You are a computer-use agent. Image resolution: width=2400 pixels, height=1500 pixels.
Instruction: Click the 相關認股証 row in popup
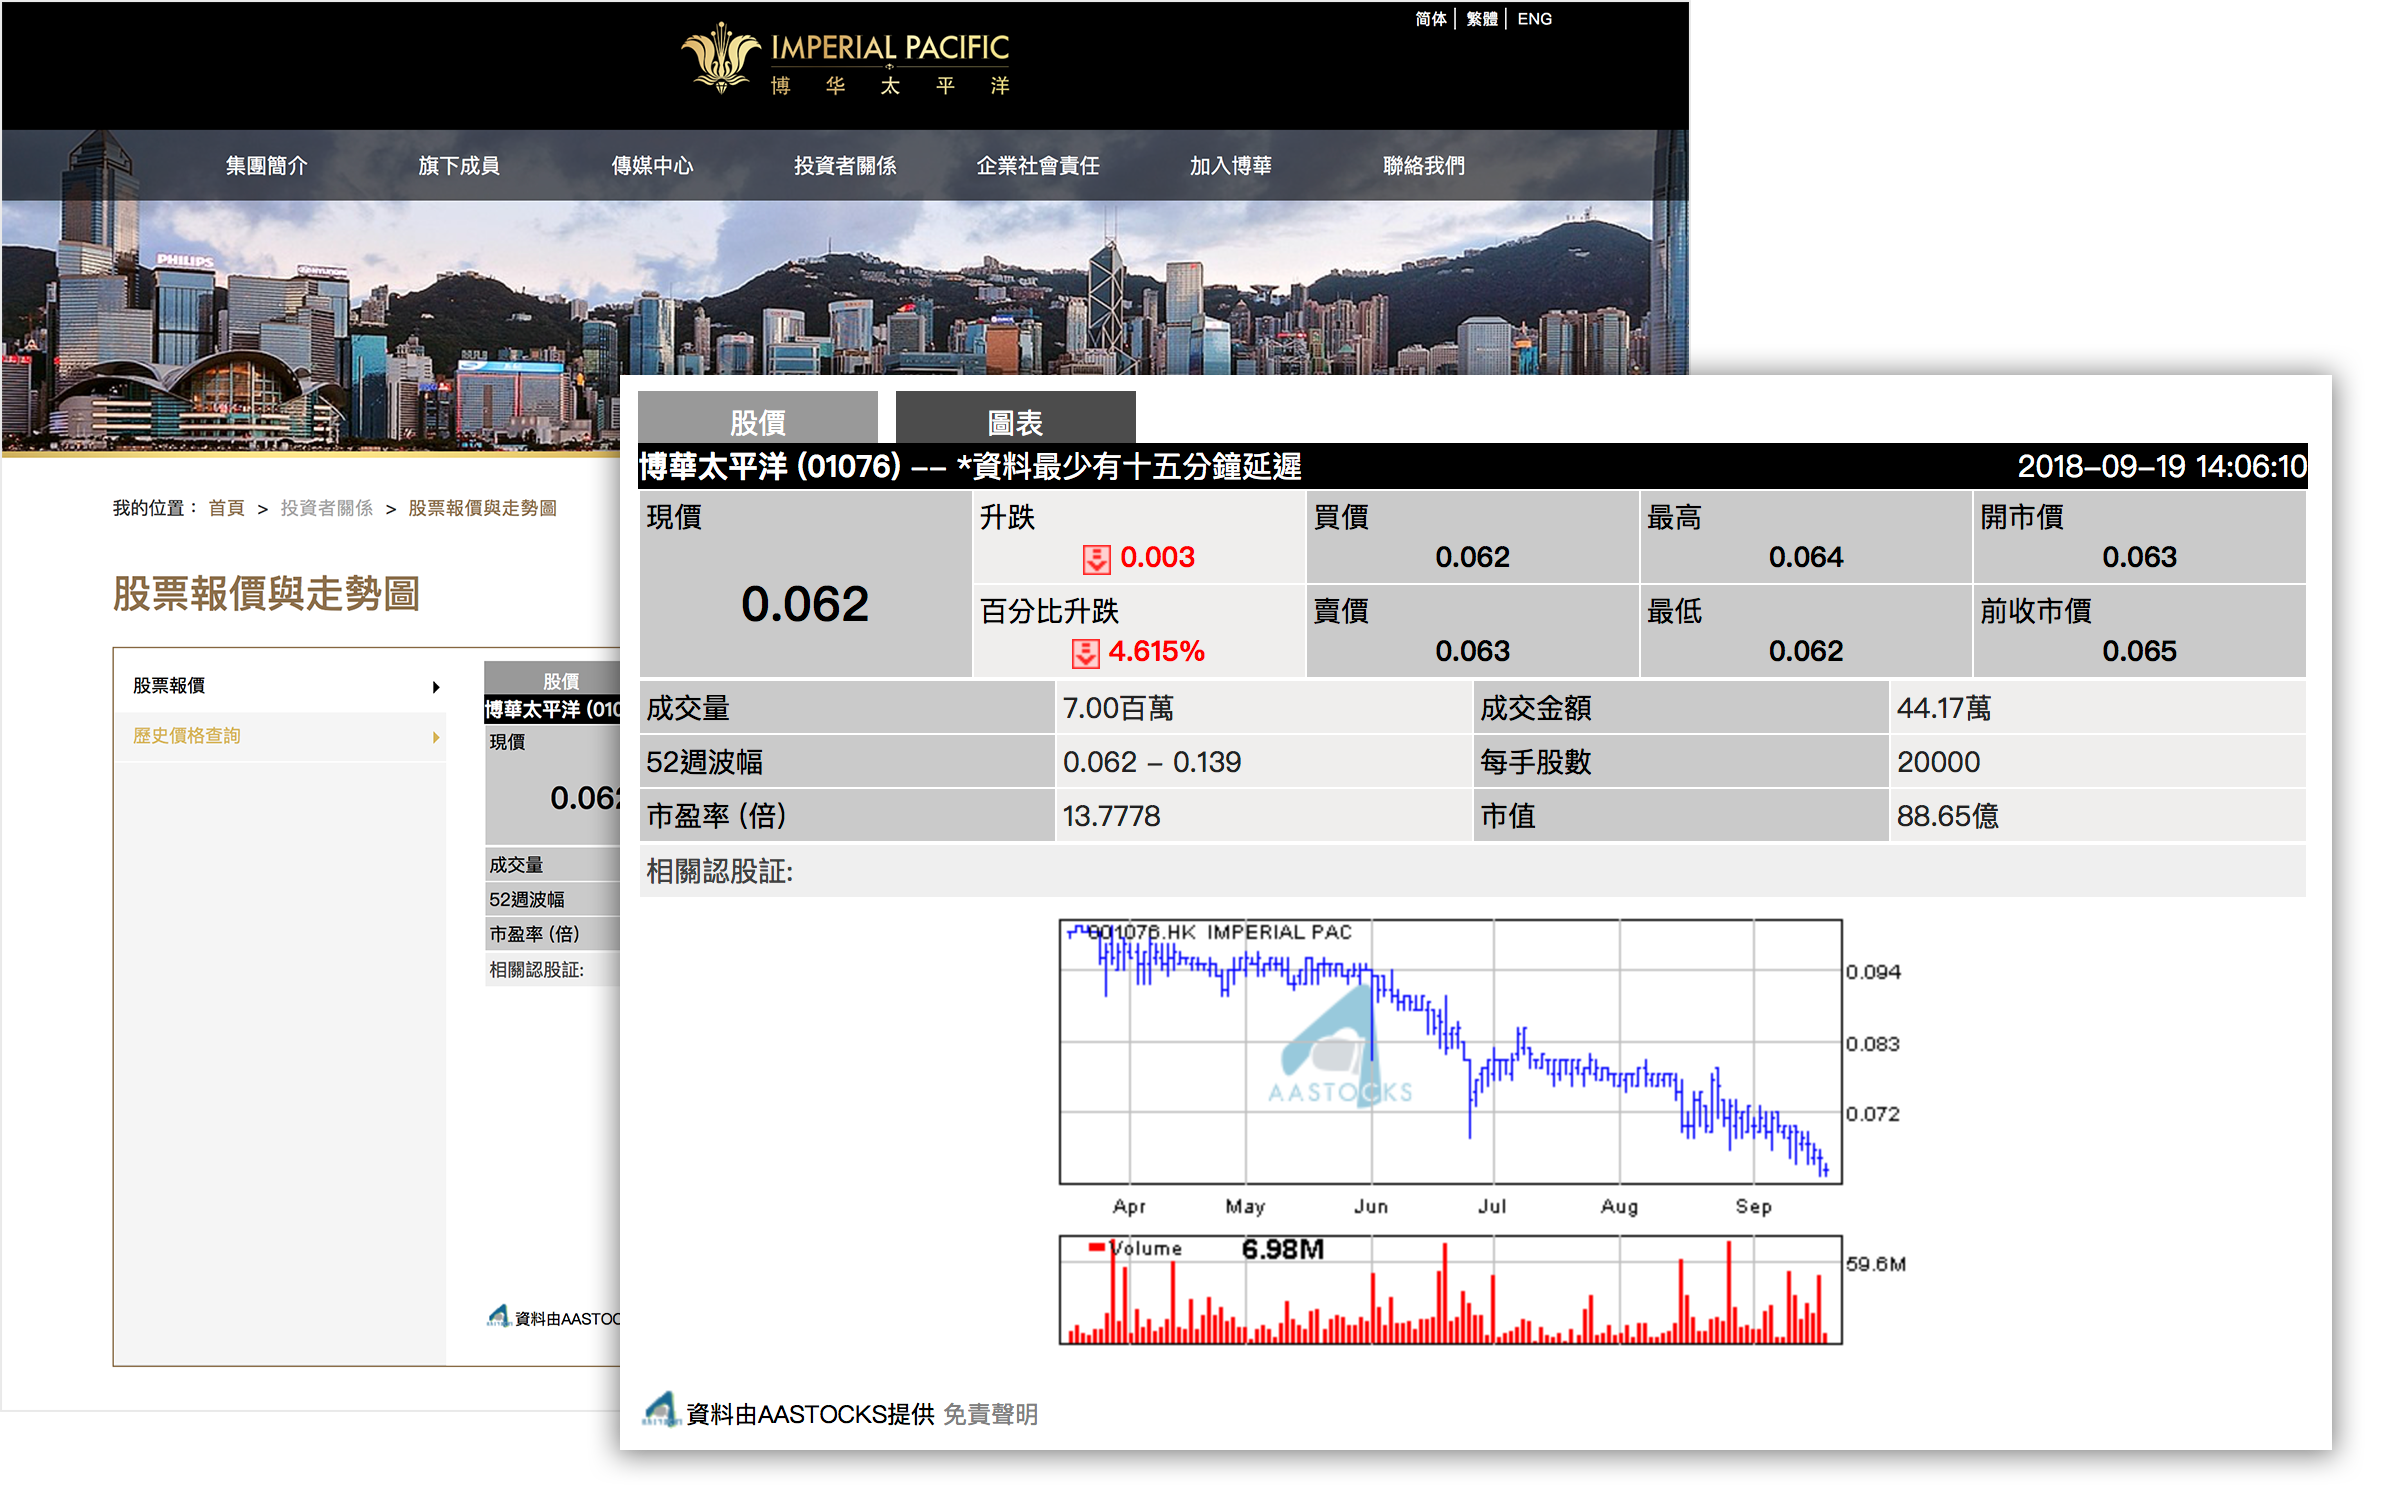1472,871
